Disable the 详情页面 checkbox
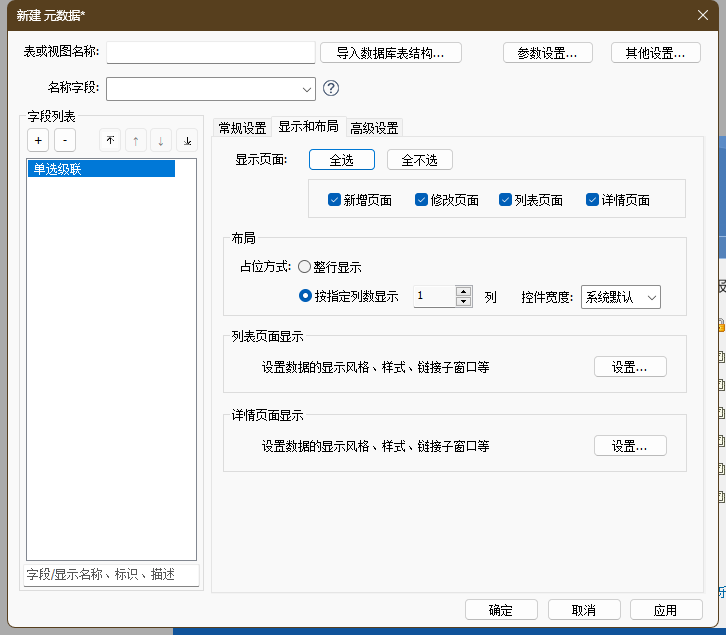The image size is (726, 635). [x=593, y=200]
